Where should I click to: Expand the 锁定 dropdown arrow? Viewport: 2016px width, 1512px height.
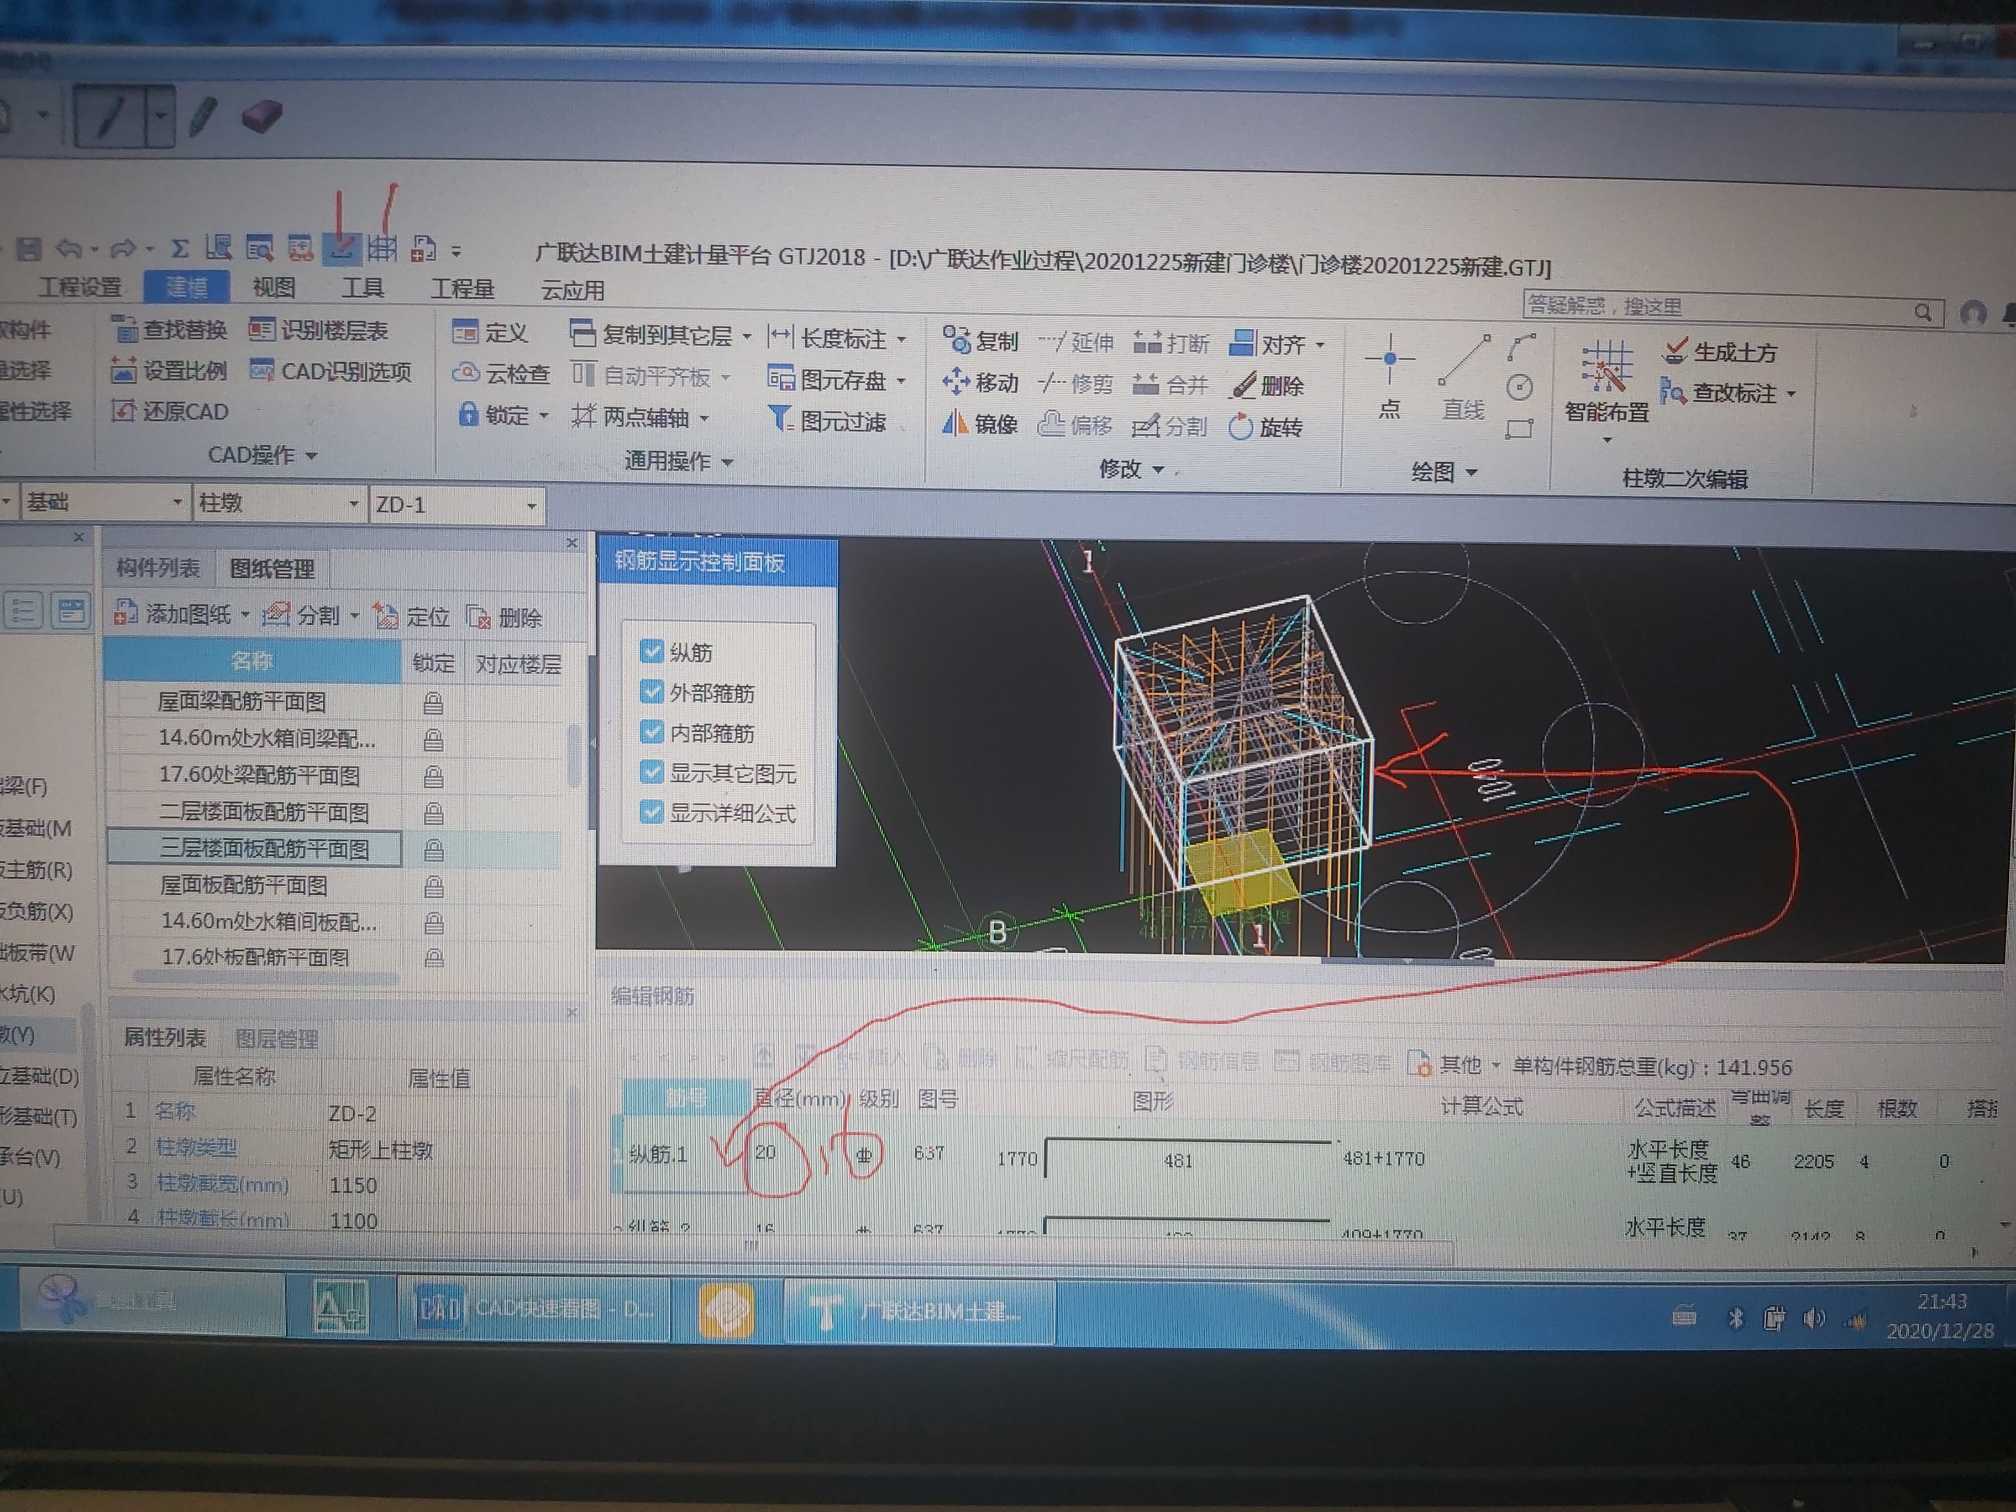click(544, 415)
